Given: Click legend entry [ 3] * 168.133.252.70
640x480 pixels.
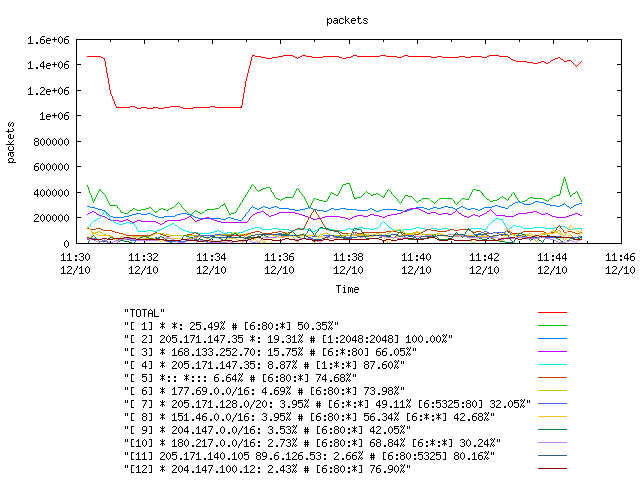Looking at the screenshot, I should (x=270, y=352).
